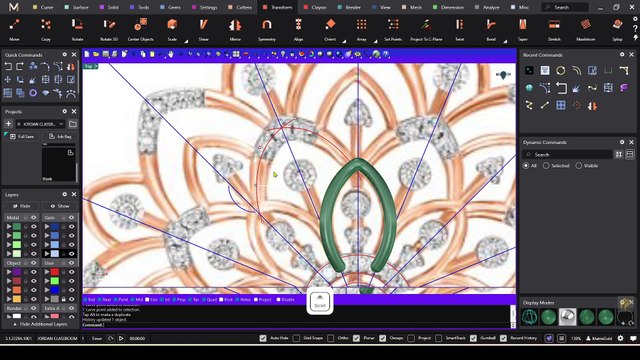Select the Selected radio button
This screenshot has height=360, width=640.
[546, 166]
